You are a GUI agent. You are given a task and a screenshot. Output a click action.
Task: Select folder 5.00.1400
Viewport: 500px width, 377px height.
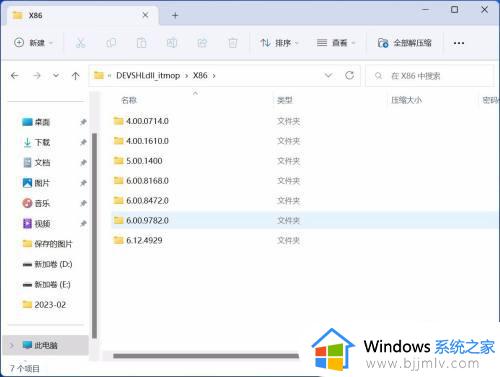(x=305, y=161)
